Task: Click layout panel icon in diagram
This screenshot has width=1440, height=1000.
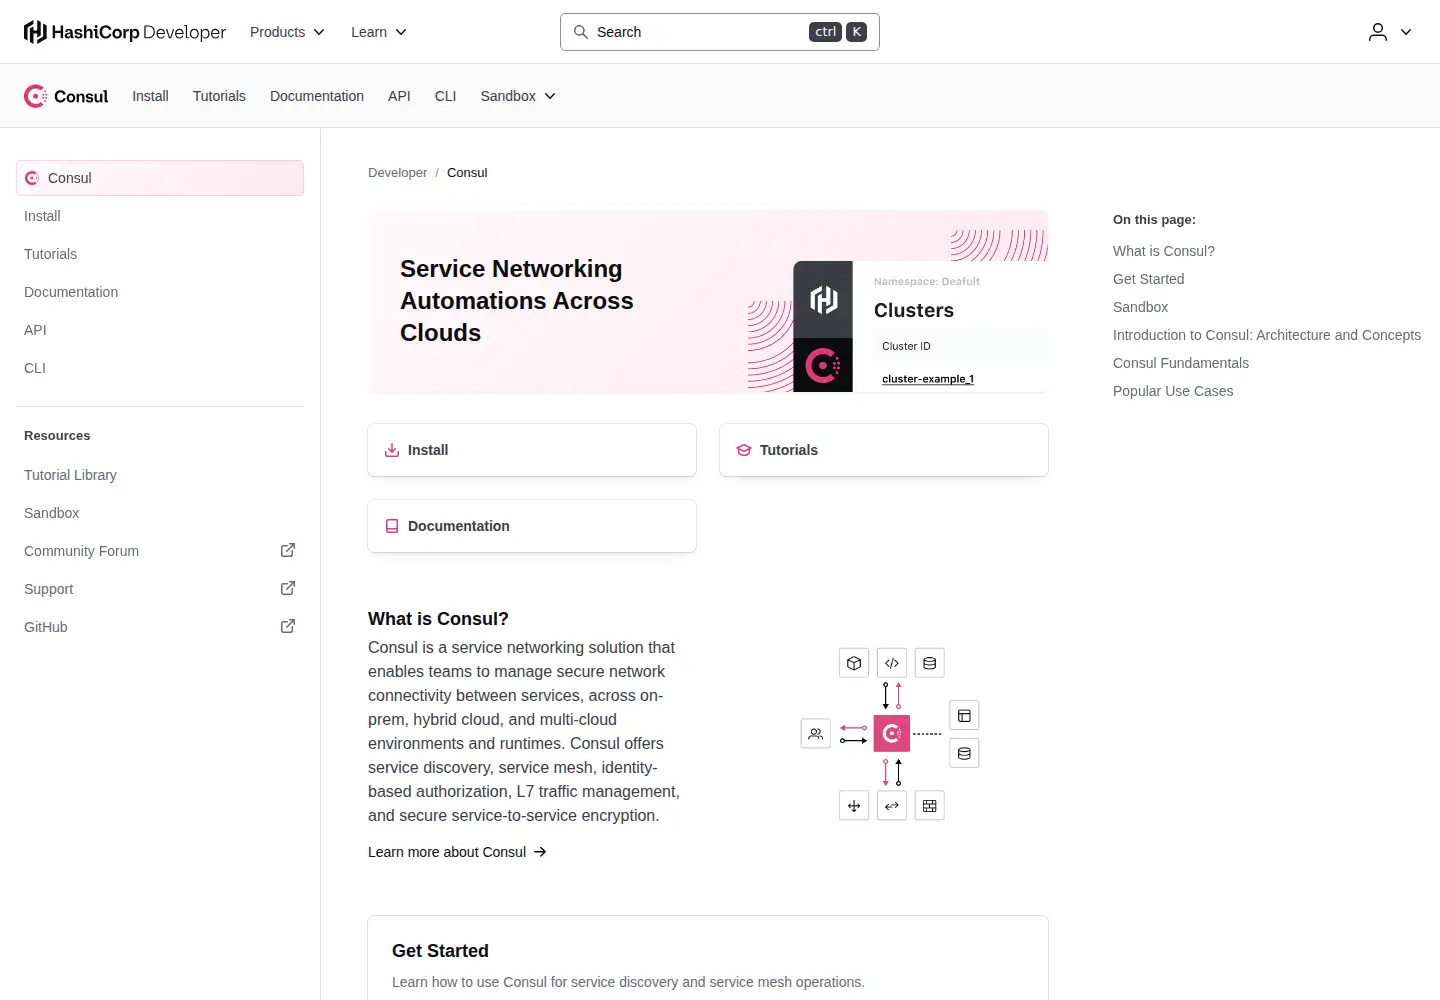Action: pos(964,715)
